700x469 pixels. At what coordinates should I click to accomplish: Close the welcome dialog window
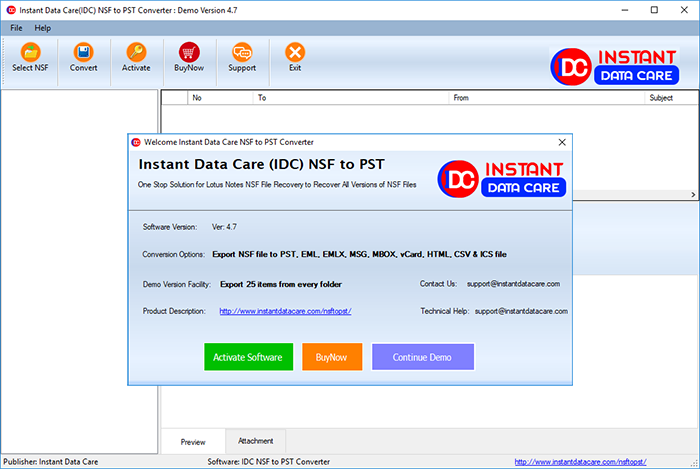(561, 142)
